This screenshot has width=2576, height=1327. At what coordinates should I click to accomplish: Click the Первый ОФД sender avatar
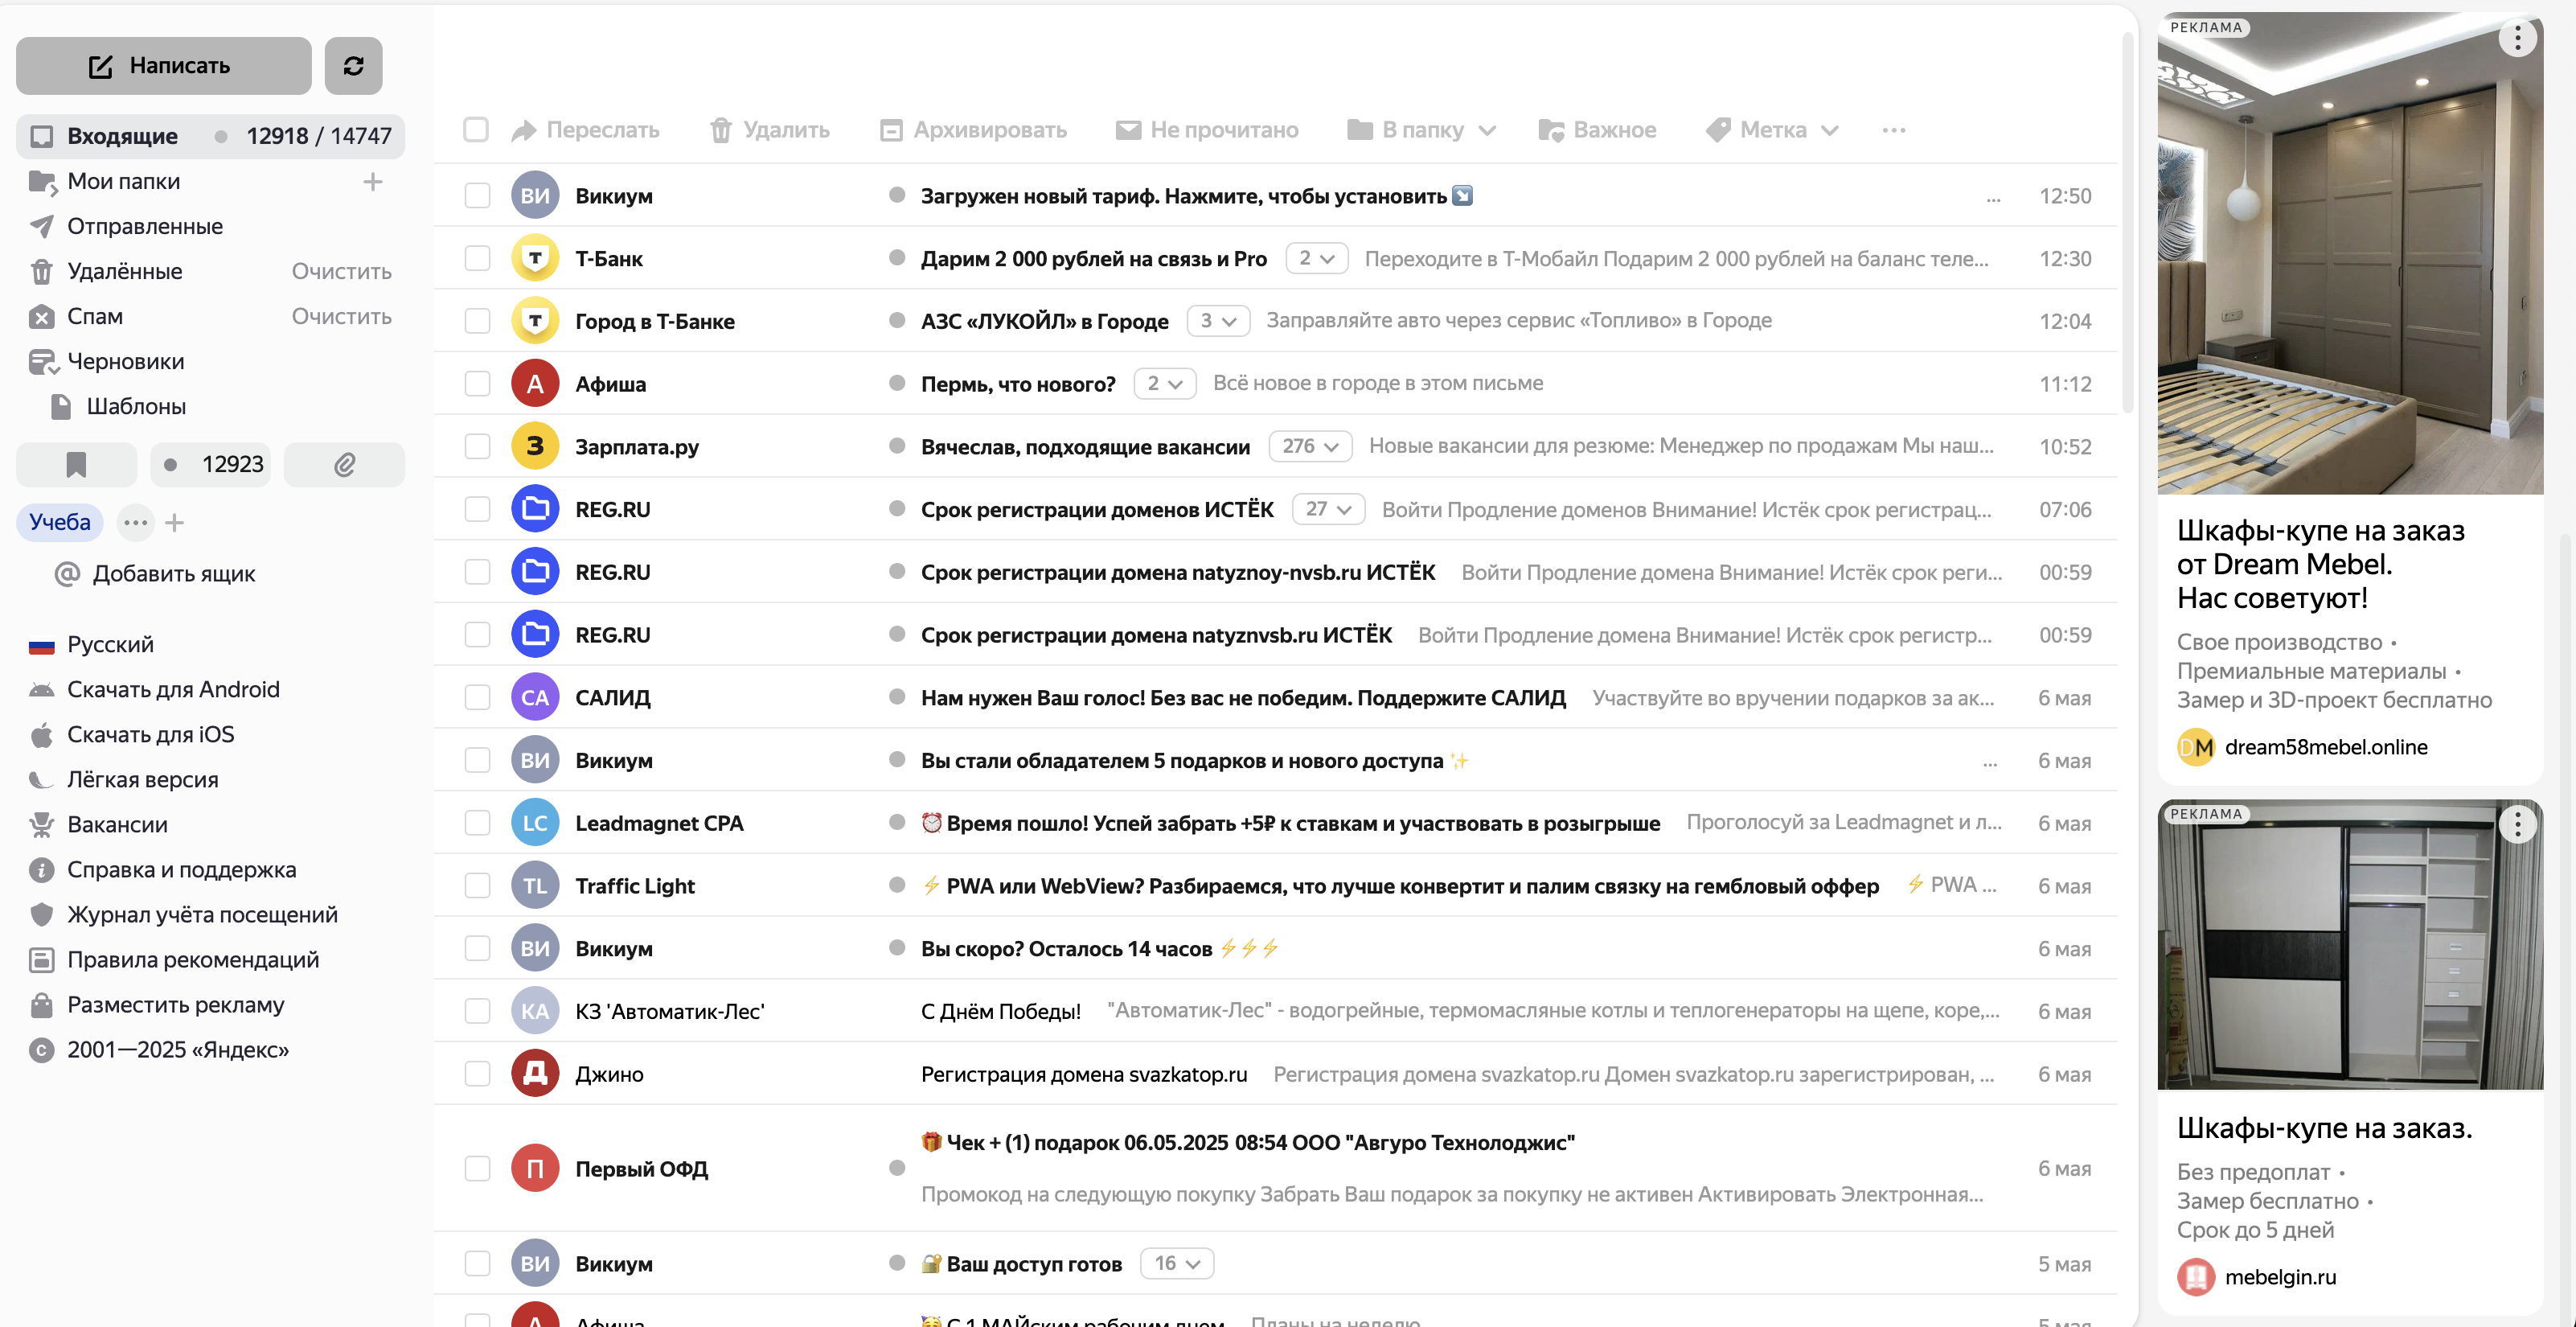tap(535, 1168)
